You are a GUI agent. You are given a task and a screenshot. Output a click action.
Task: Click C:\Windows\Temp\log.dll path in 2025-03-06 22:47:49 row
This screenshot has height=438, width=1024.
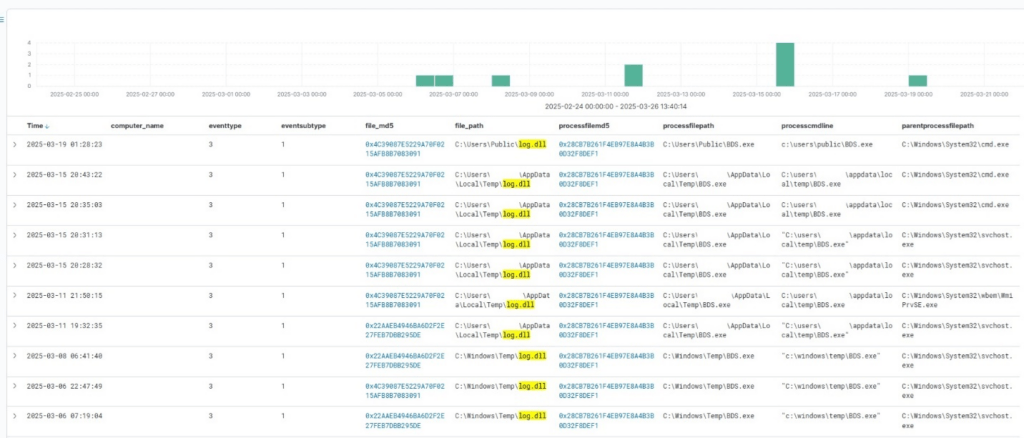[500, 386]
